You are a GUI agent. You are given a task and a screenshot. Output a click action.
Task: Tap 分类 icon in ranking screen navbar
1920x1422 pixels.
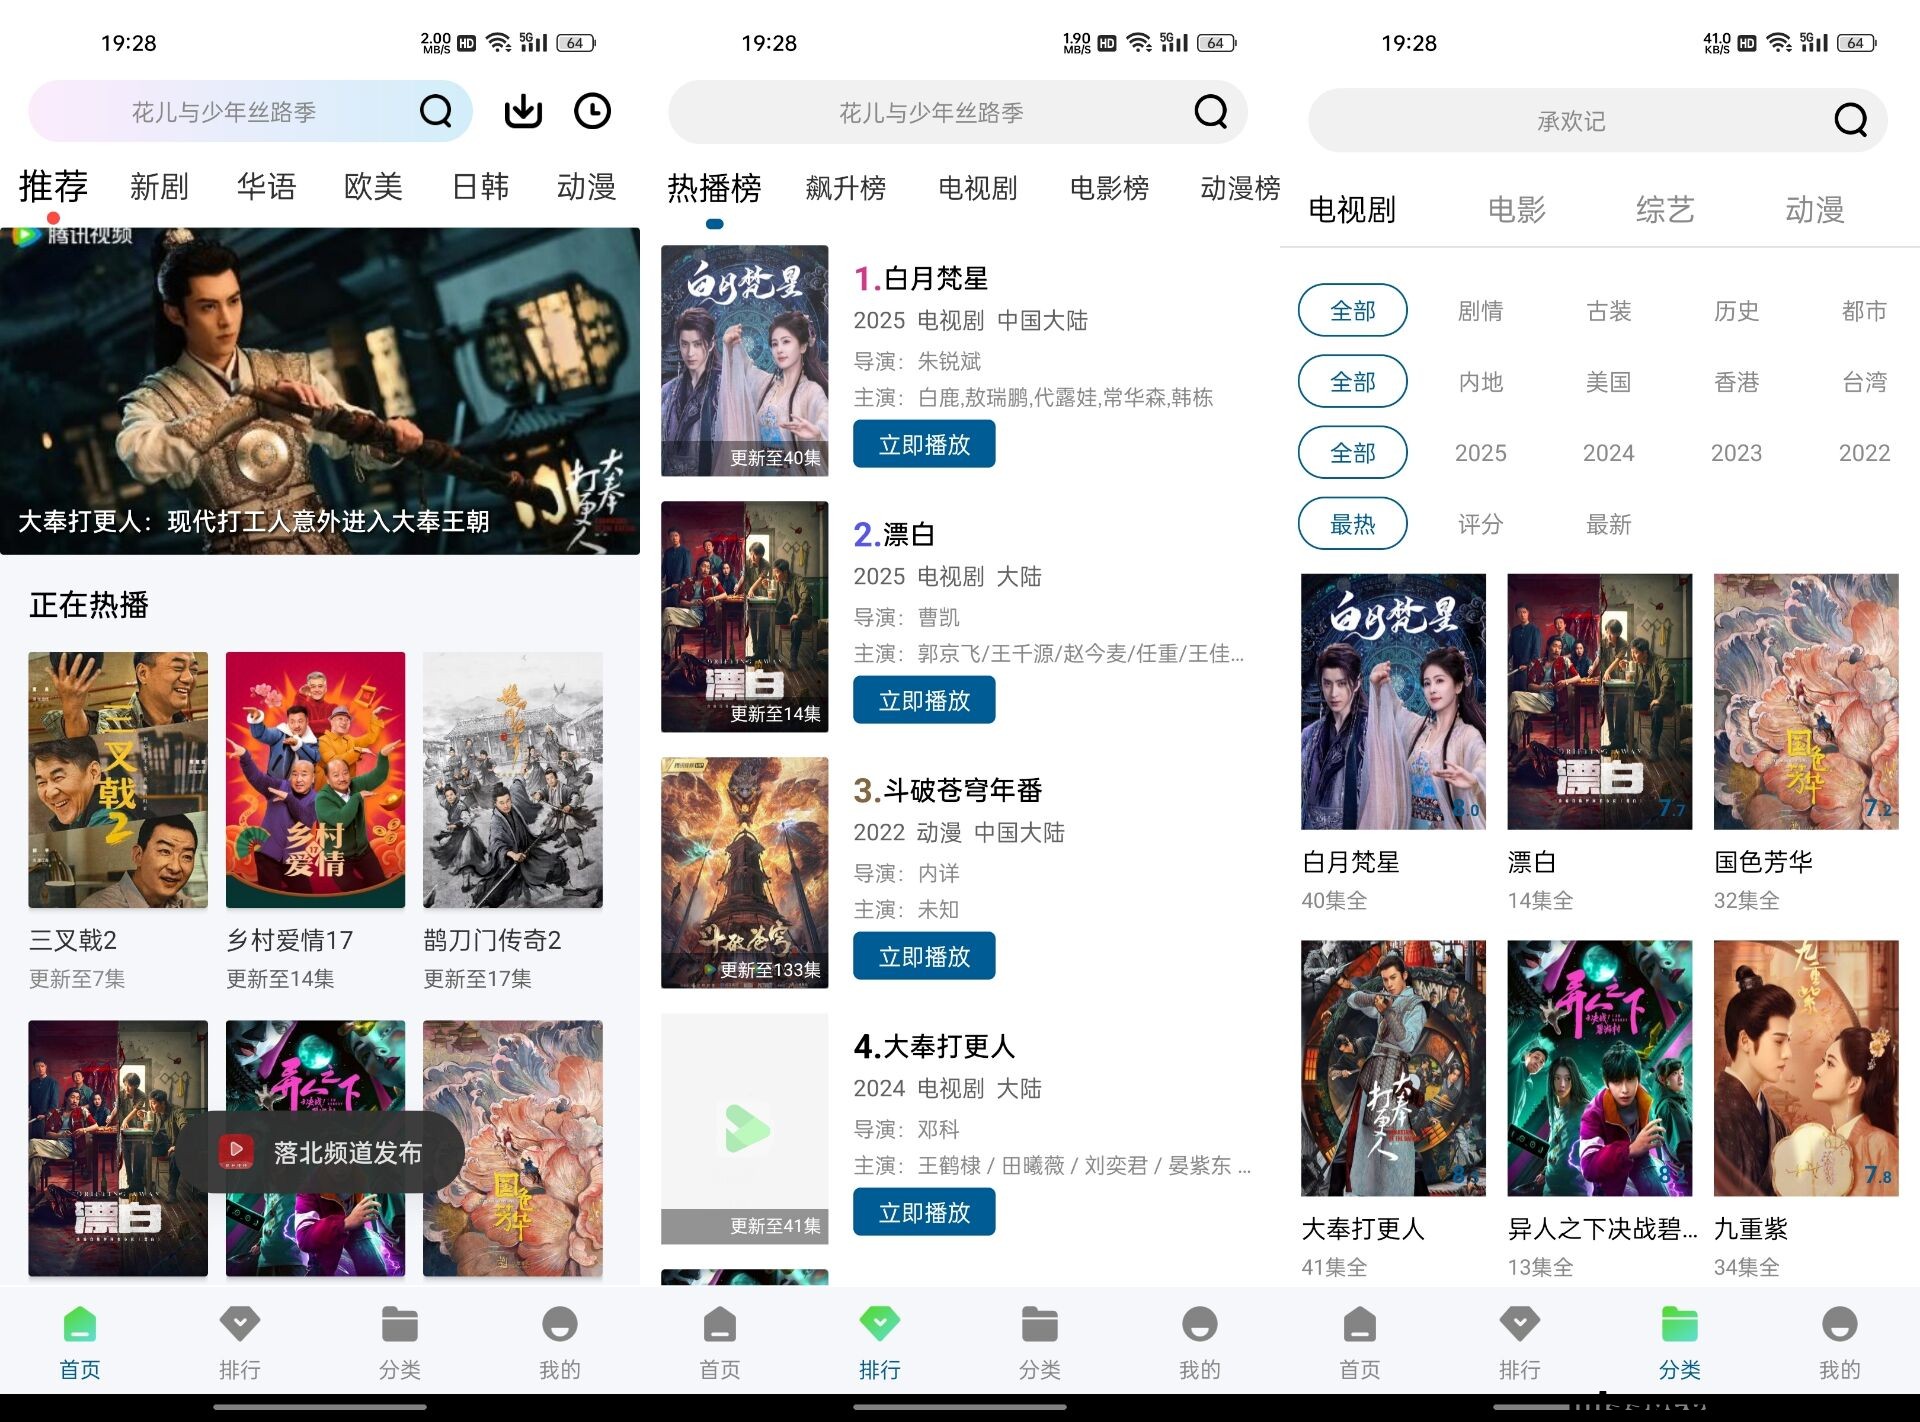click(x=1040, y=1324)
